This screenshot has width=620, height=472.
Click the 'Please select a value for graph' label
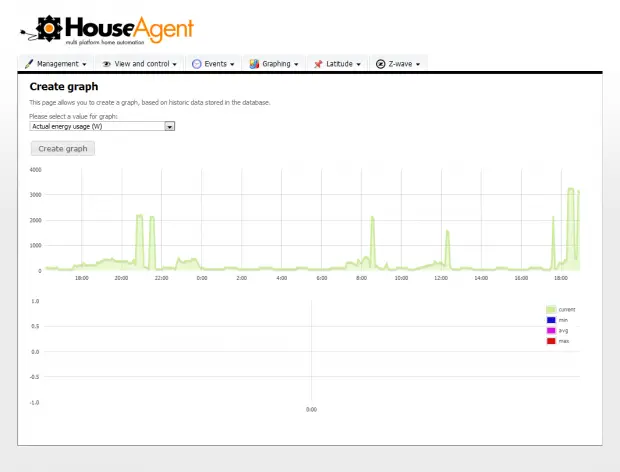(x=73, y=117)
